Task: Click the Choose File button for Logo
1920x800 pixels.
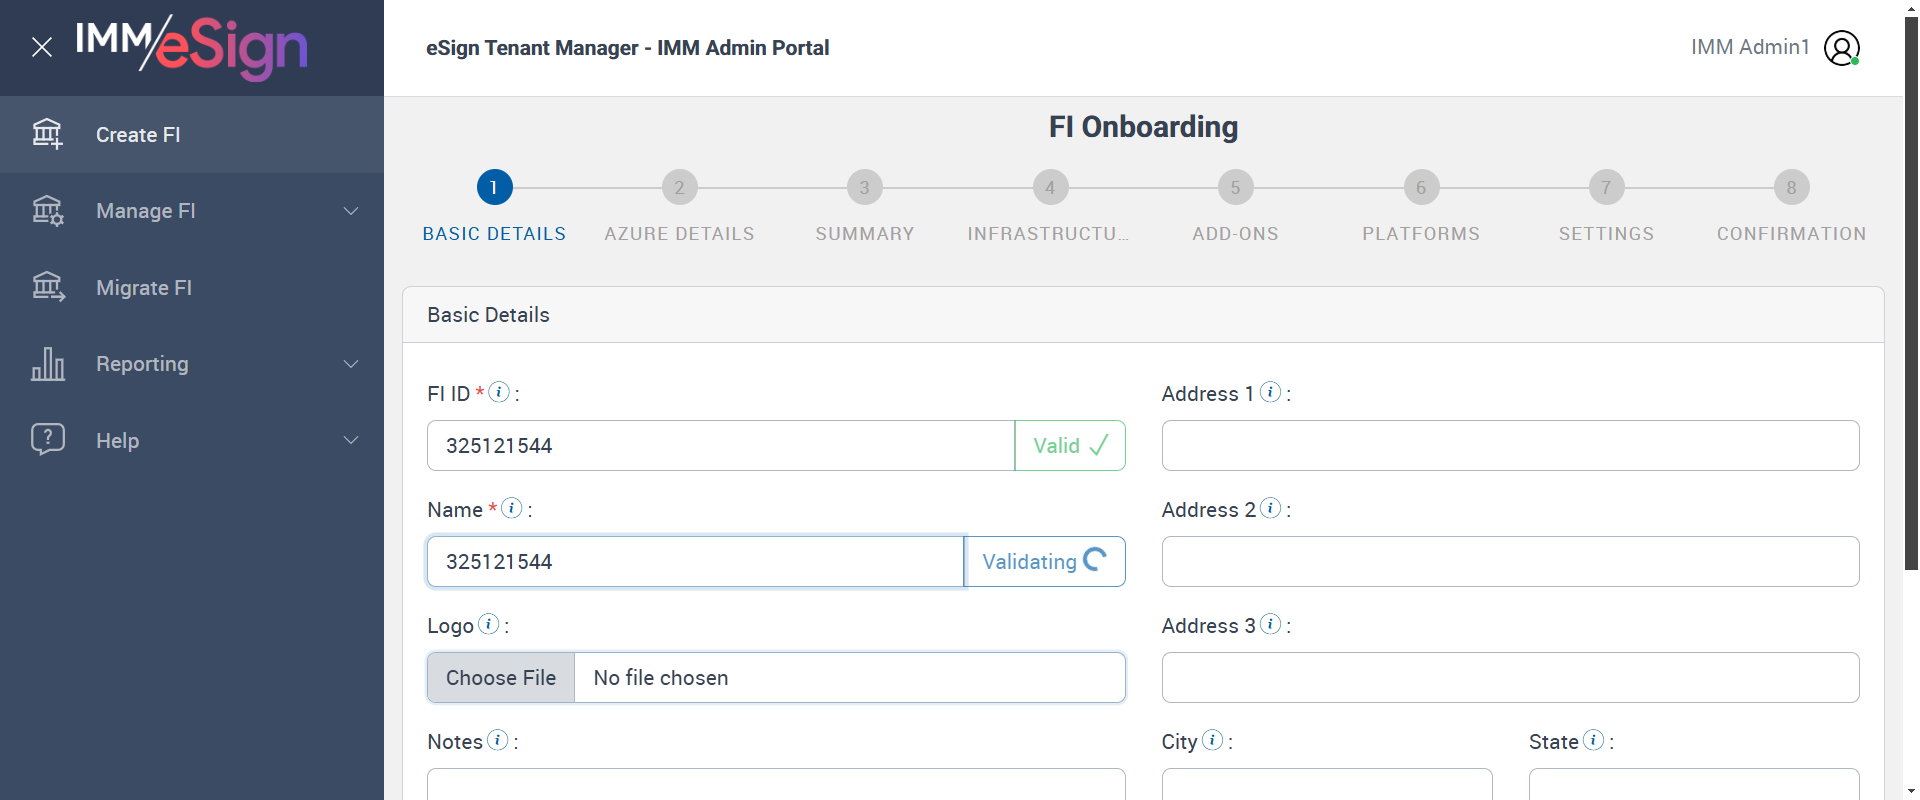Action: pyautogui.click(x=501, y=678)
